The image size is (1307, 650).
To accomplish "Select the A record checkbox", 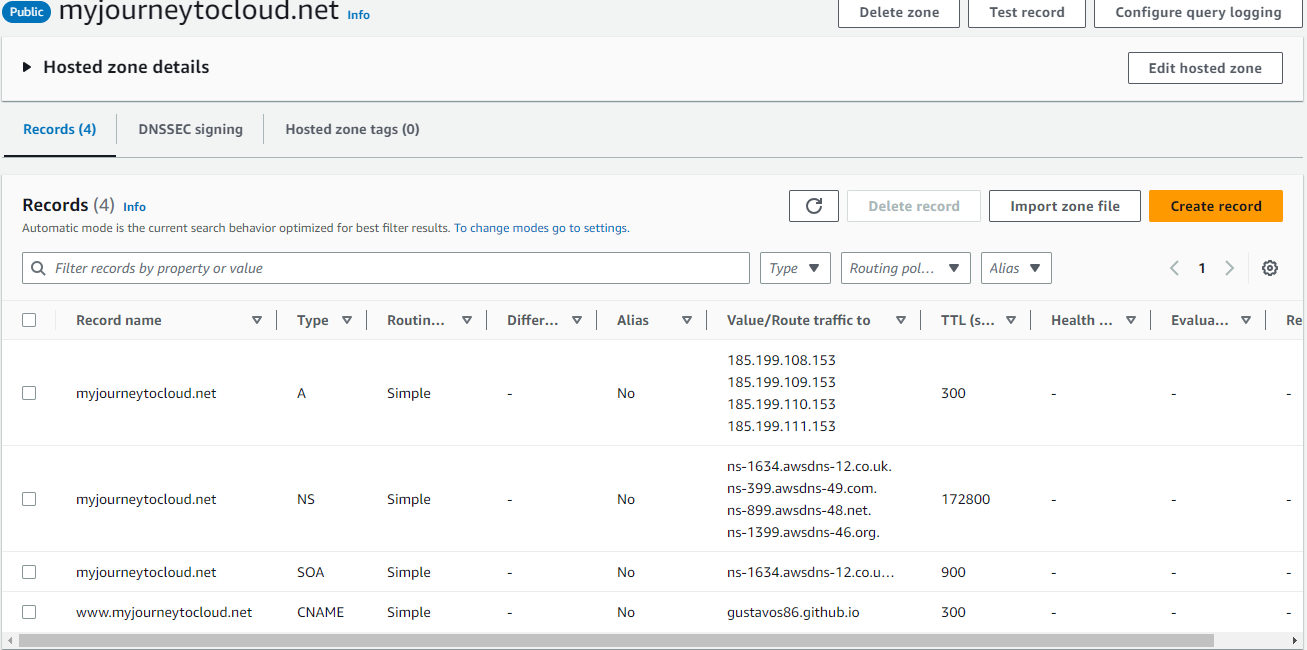I will click(29, 393).
